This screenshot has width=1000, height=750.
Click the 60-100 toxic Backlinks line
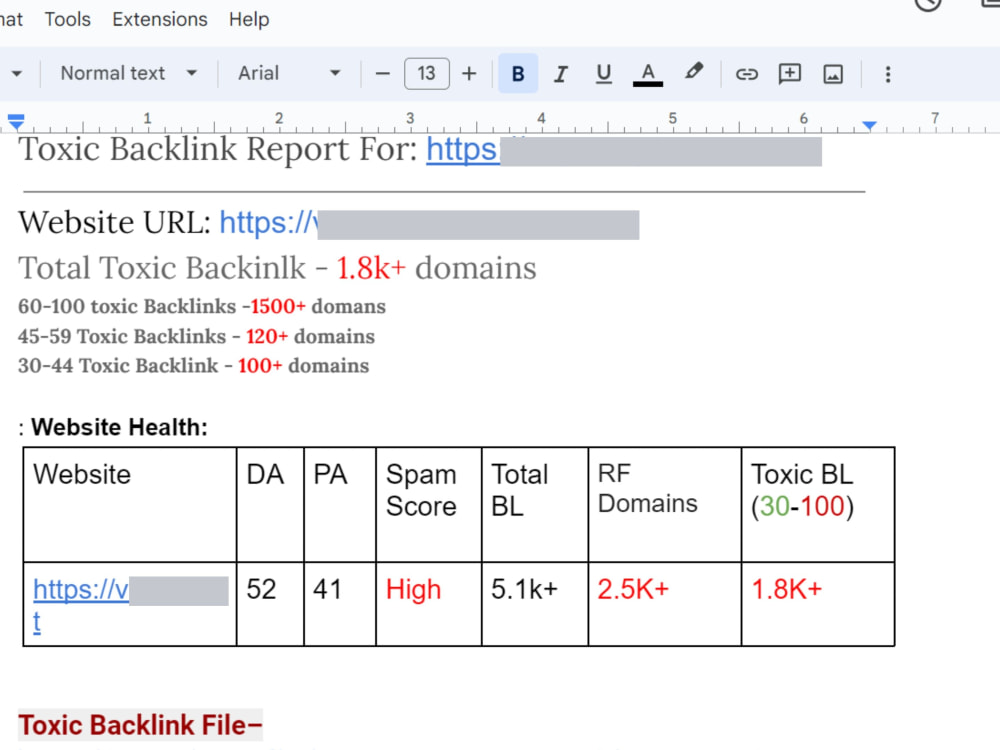tap(202, 307)
